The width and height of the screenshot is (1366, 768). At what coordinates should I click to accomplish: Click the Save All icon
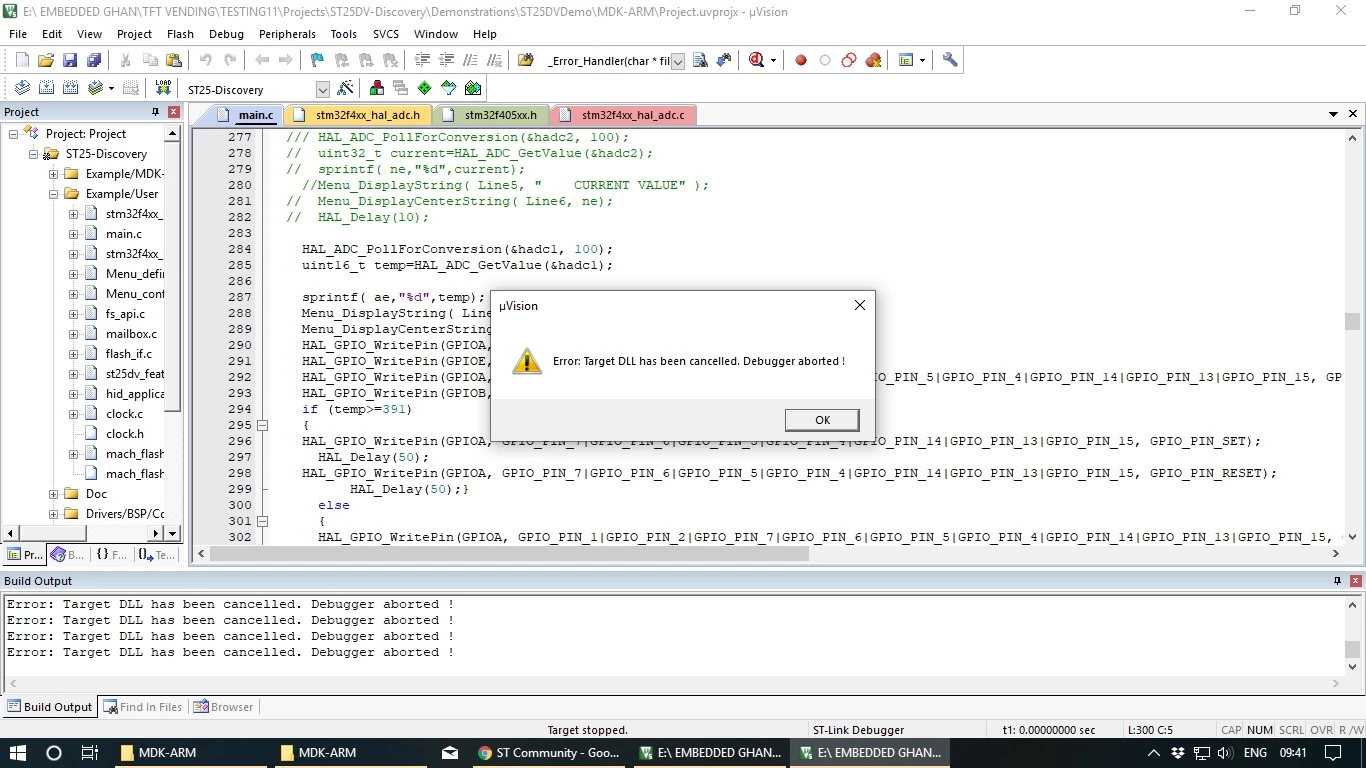(x=93, y=60)
